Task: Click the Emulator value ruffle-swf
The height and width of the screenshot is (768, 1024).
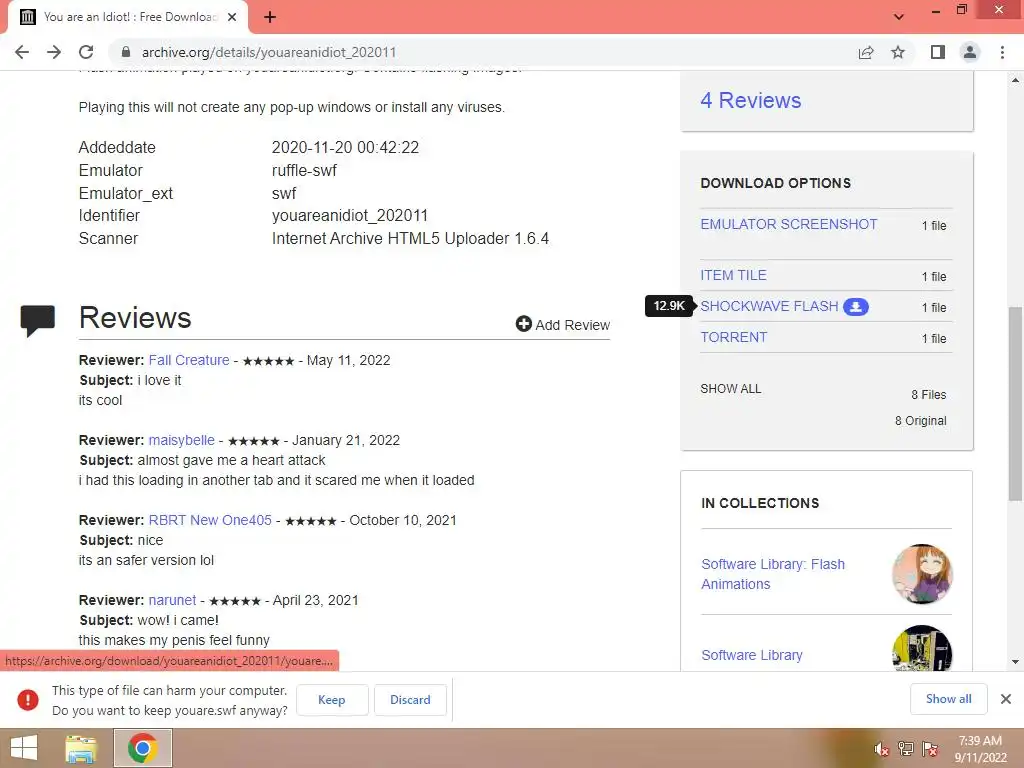Action: coord(304,170)
